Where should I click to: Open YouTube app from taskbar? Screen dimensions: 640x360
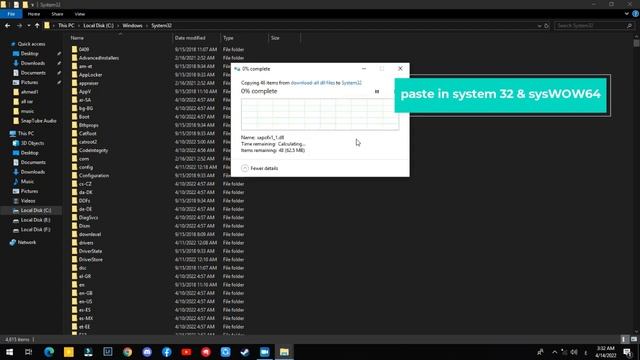coord(186,352)
